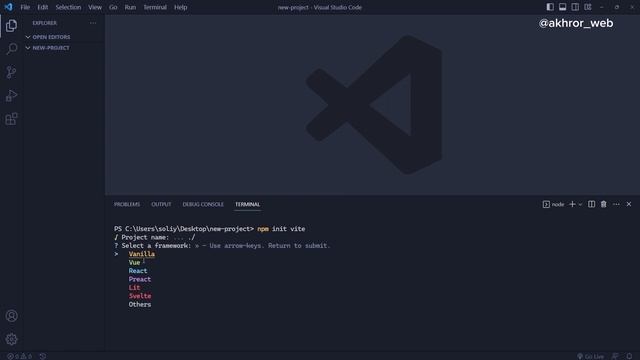Viewport: 640px width, 360px height.
Task: Click the Vanilla framework option
Action: click(142, 254)
